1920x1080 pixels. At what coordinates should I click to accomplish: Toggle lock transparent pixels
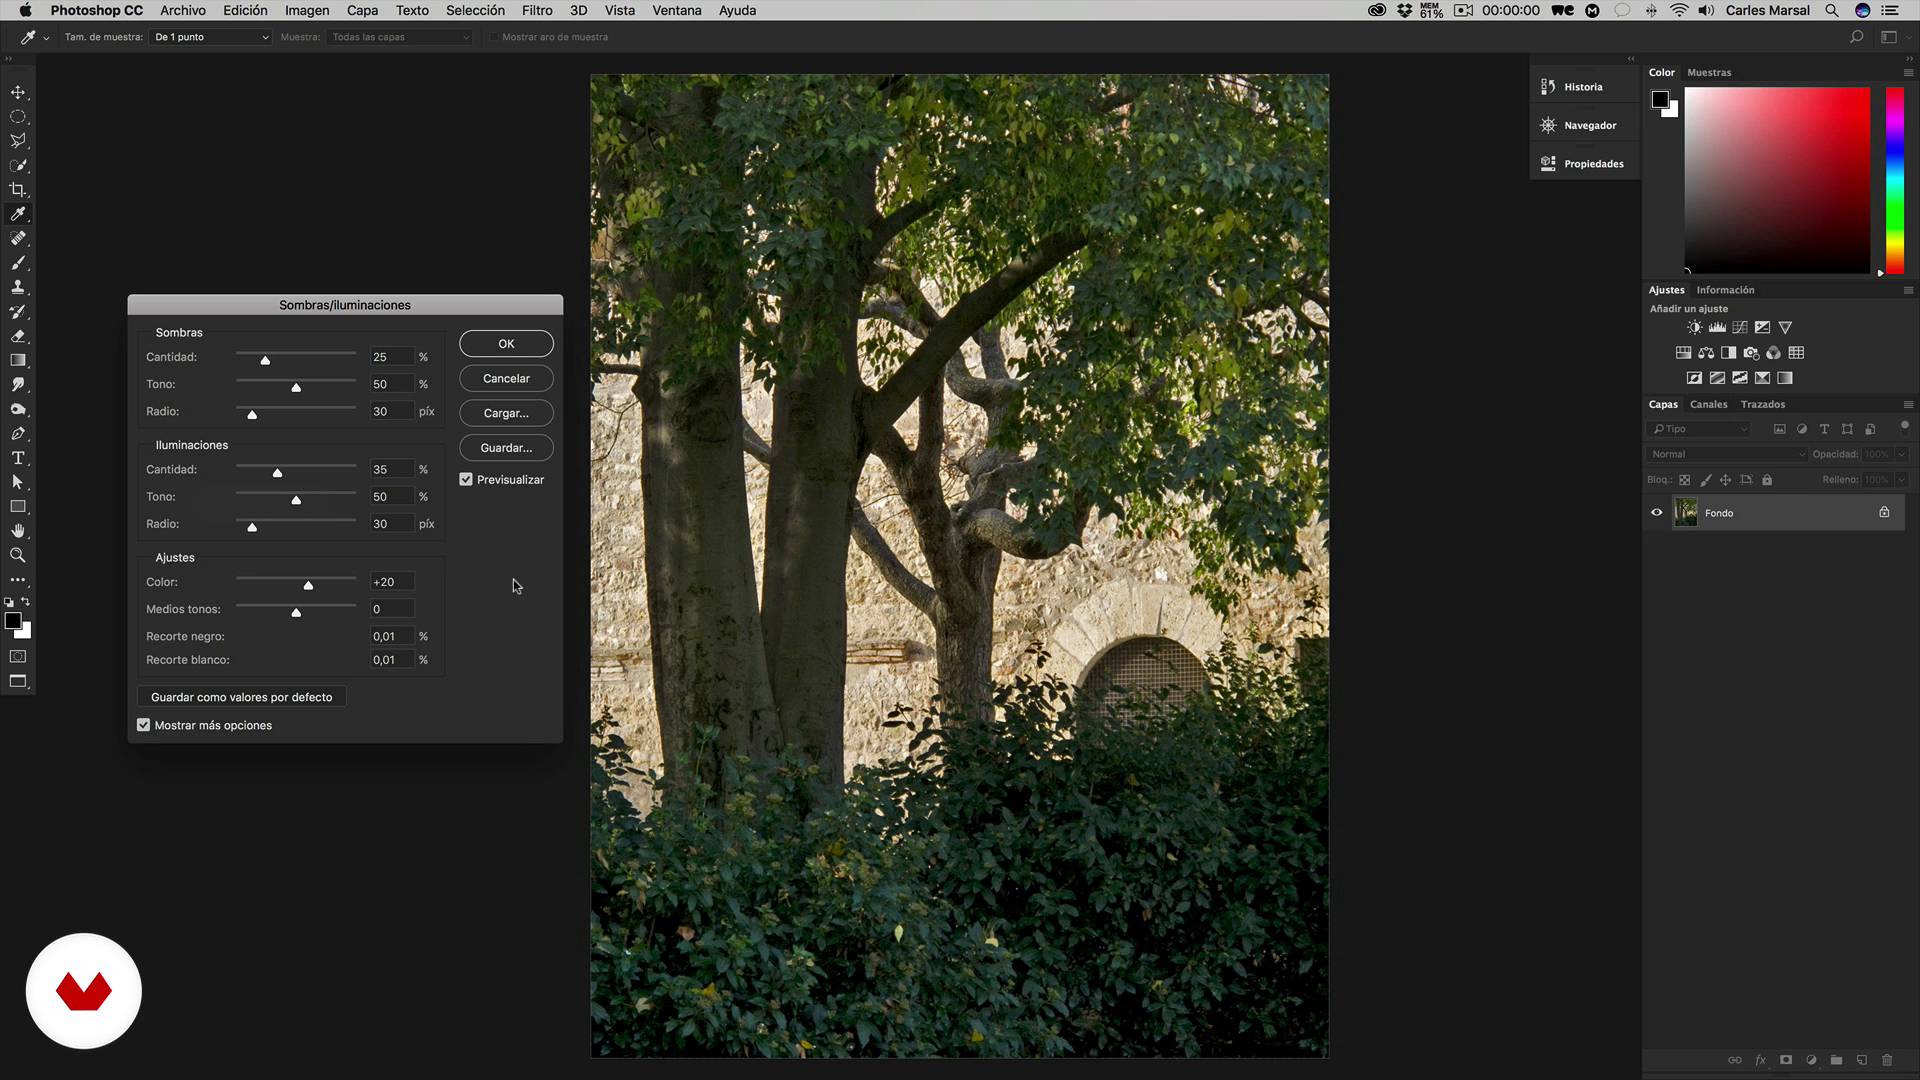click(x=1685, y=480)
